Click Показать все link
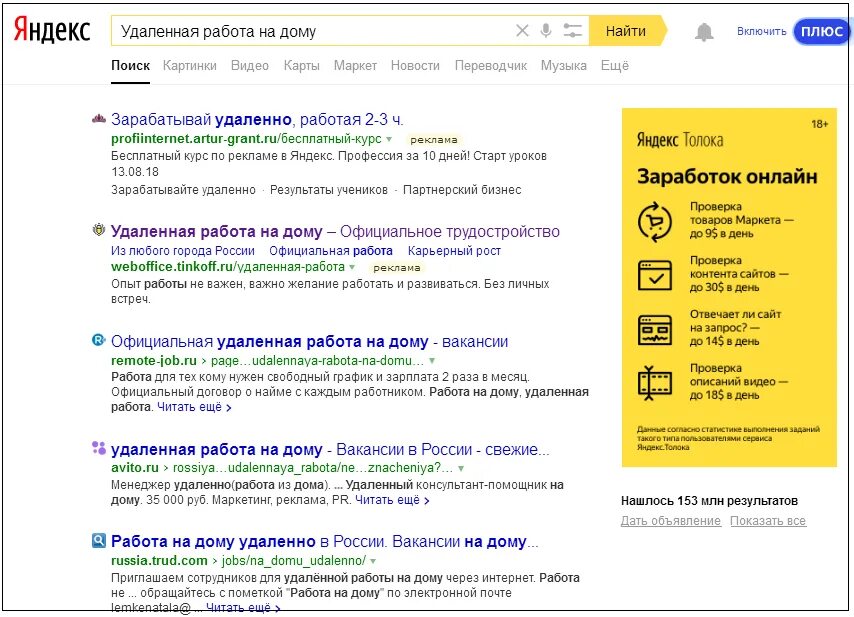 coord(768,521)
